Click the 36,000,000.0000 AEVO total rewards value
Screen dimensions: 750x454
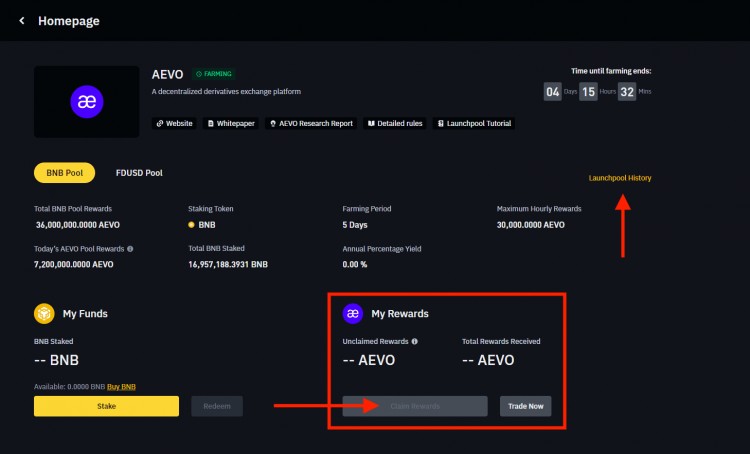click(x=77, y=225)
